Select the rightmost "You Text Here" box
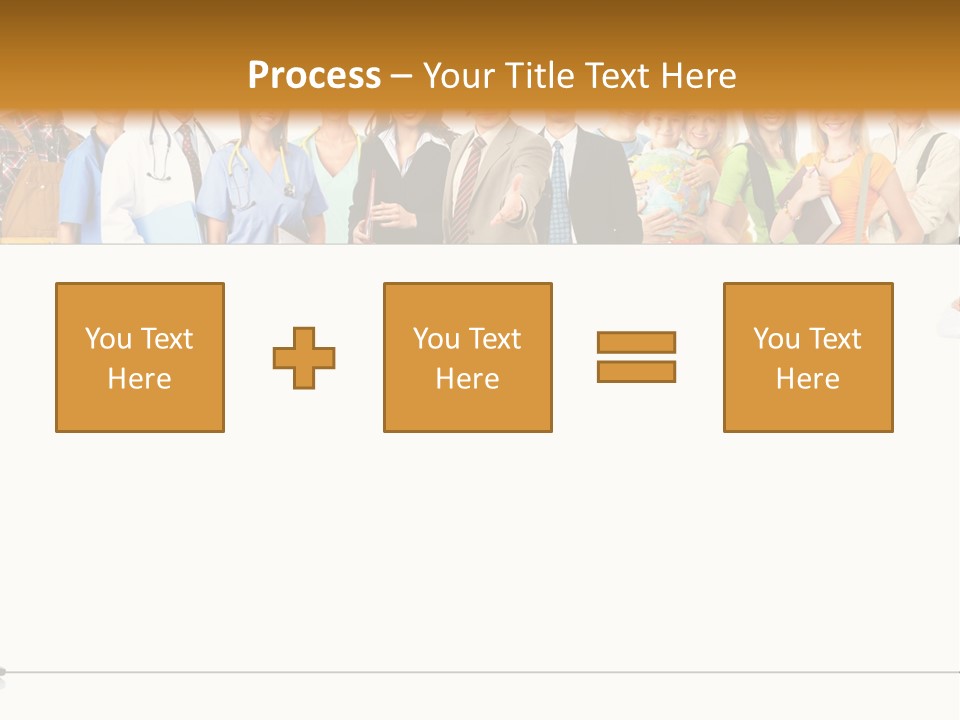 pyautogui.click(x=808, y=357)
